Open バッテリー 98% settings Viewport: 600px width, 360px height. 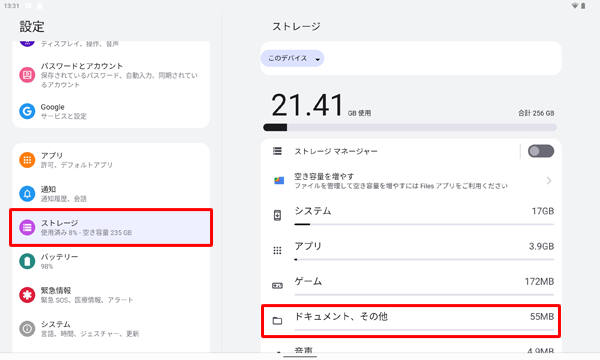pos(111,261)
